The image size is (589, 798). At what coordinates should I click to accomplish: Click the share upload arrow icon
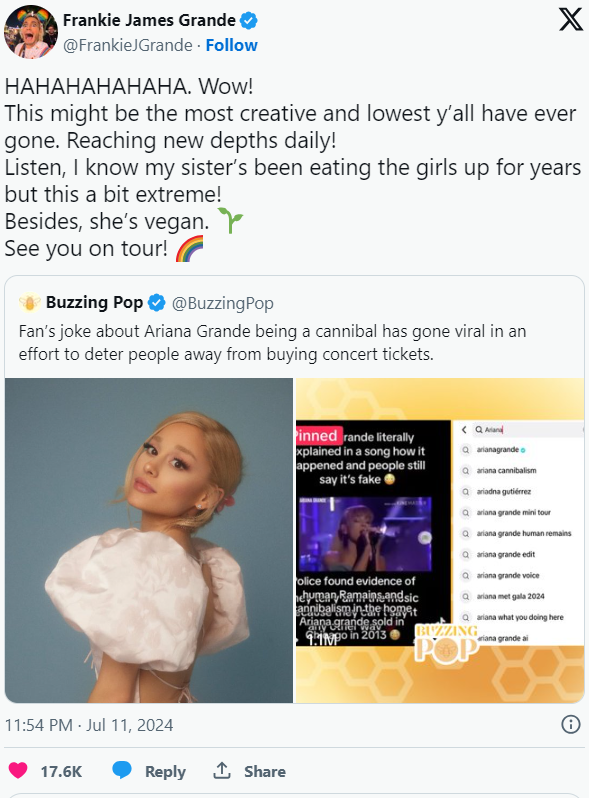tap(222, 771)
